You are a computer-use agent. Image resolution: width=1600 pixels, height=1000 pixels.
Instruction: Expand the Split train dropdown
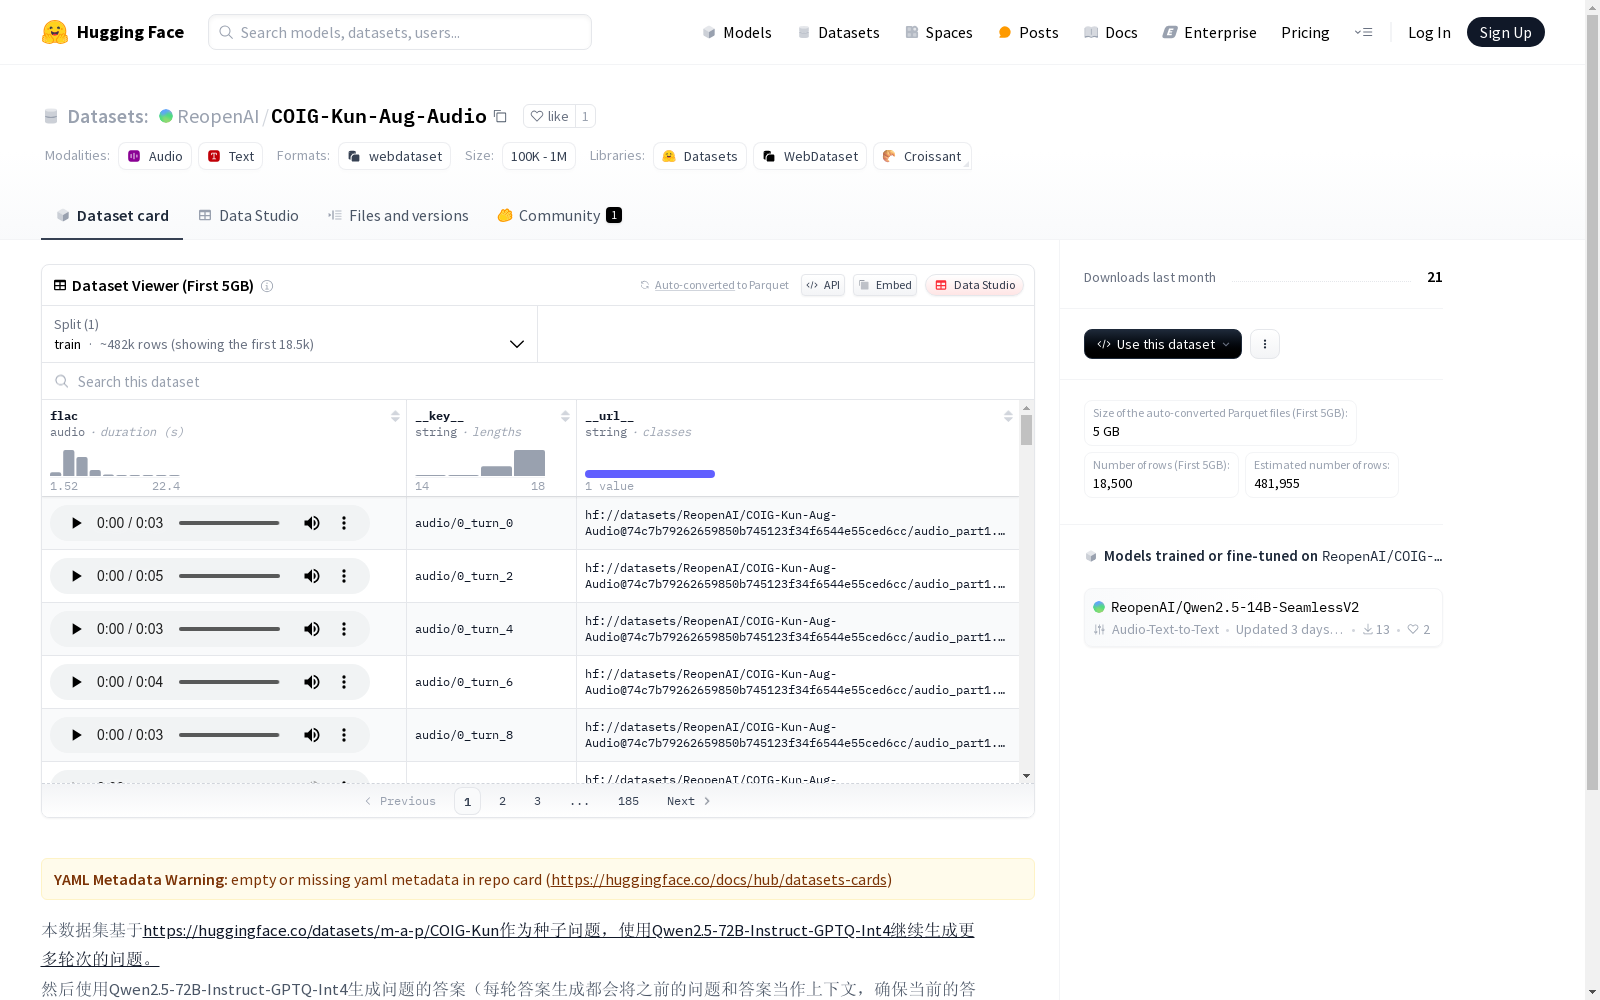[x=289, y=334]
